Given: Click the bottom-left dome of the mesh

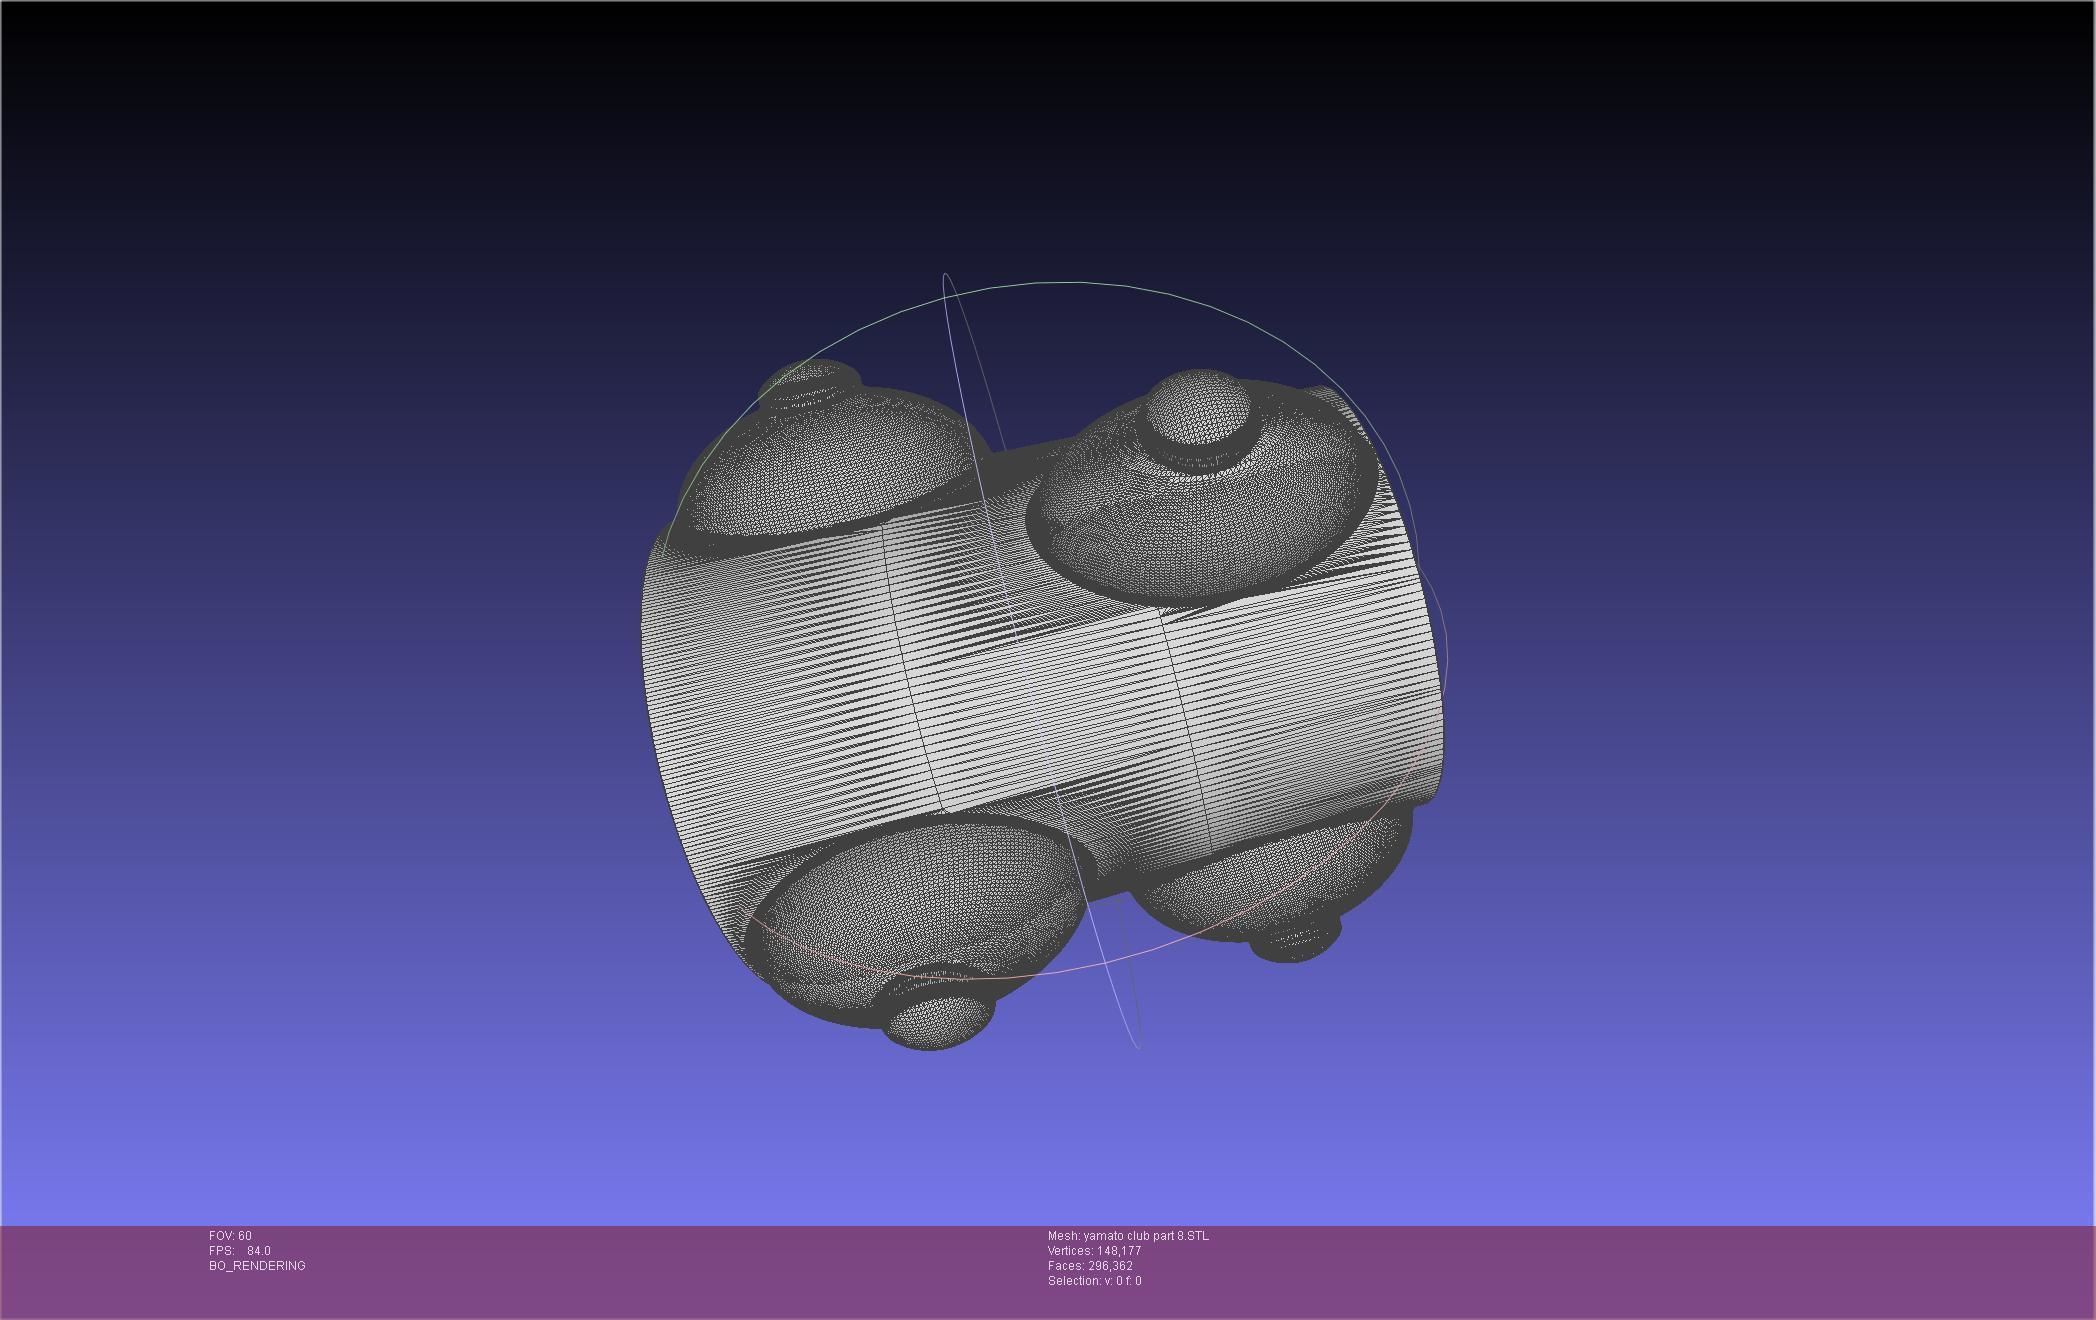Looking at the screenshot, I should [915, 905].
